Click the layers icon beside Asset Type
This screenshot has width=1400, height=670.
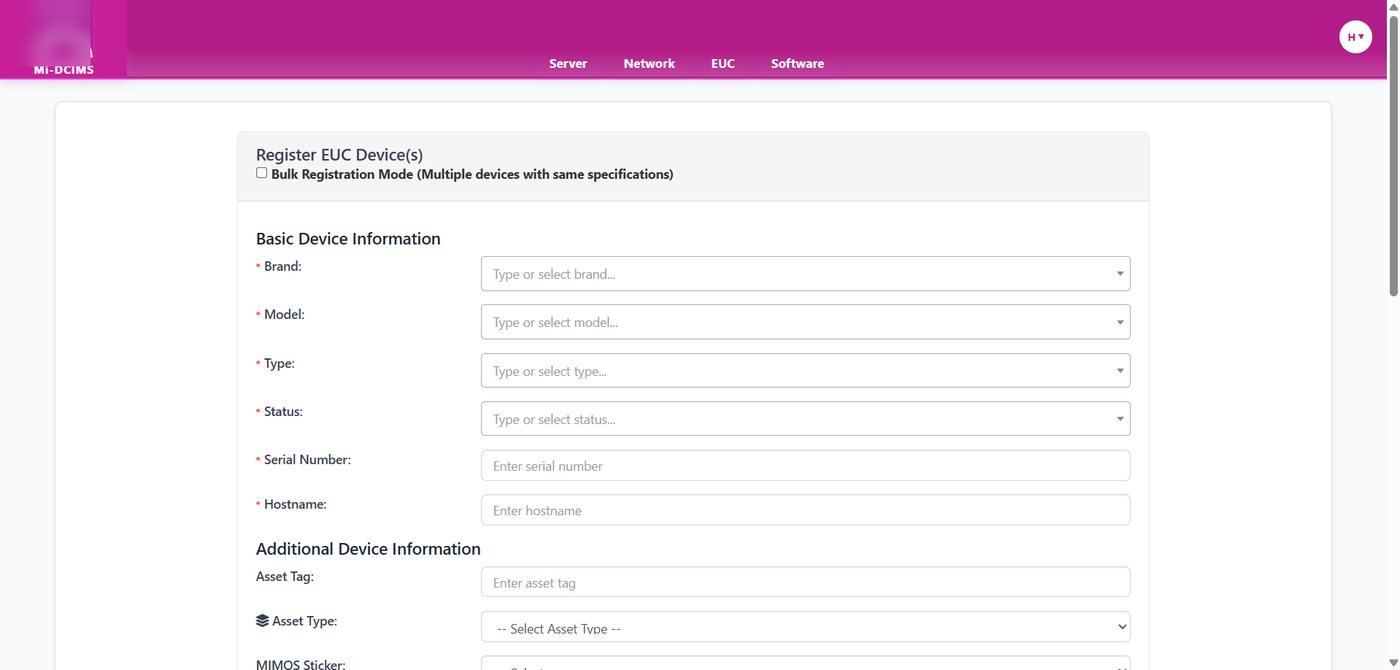(x=263, y=621)
